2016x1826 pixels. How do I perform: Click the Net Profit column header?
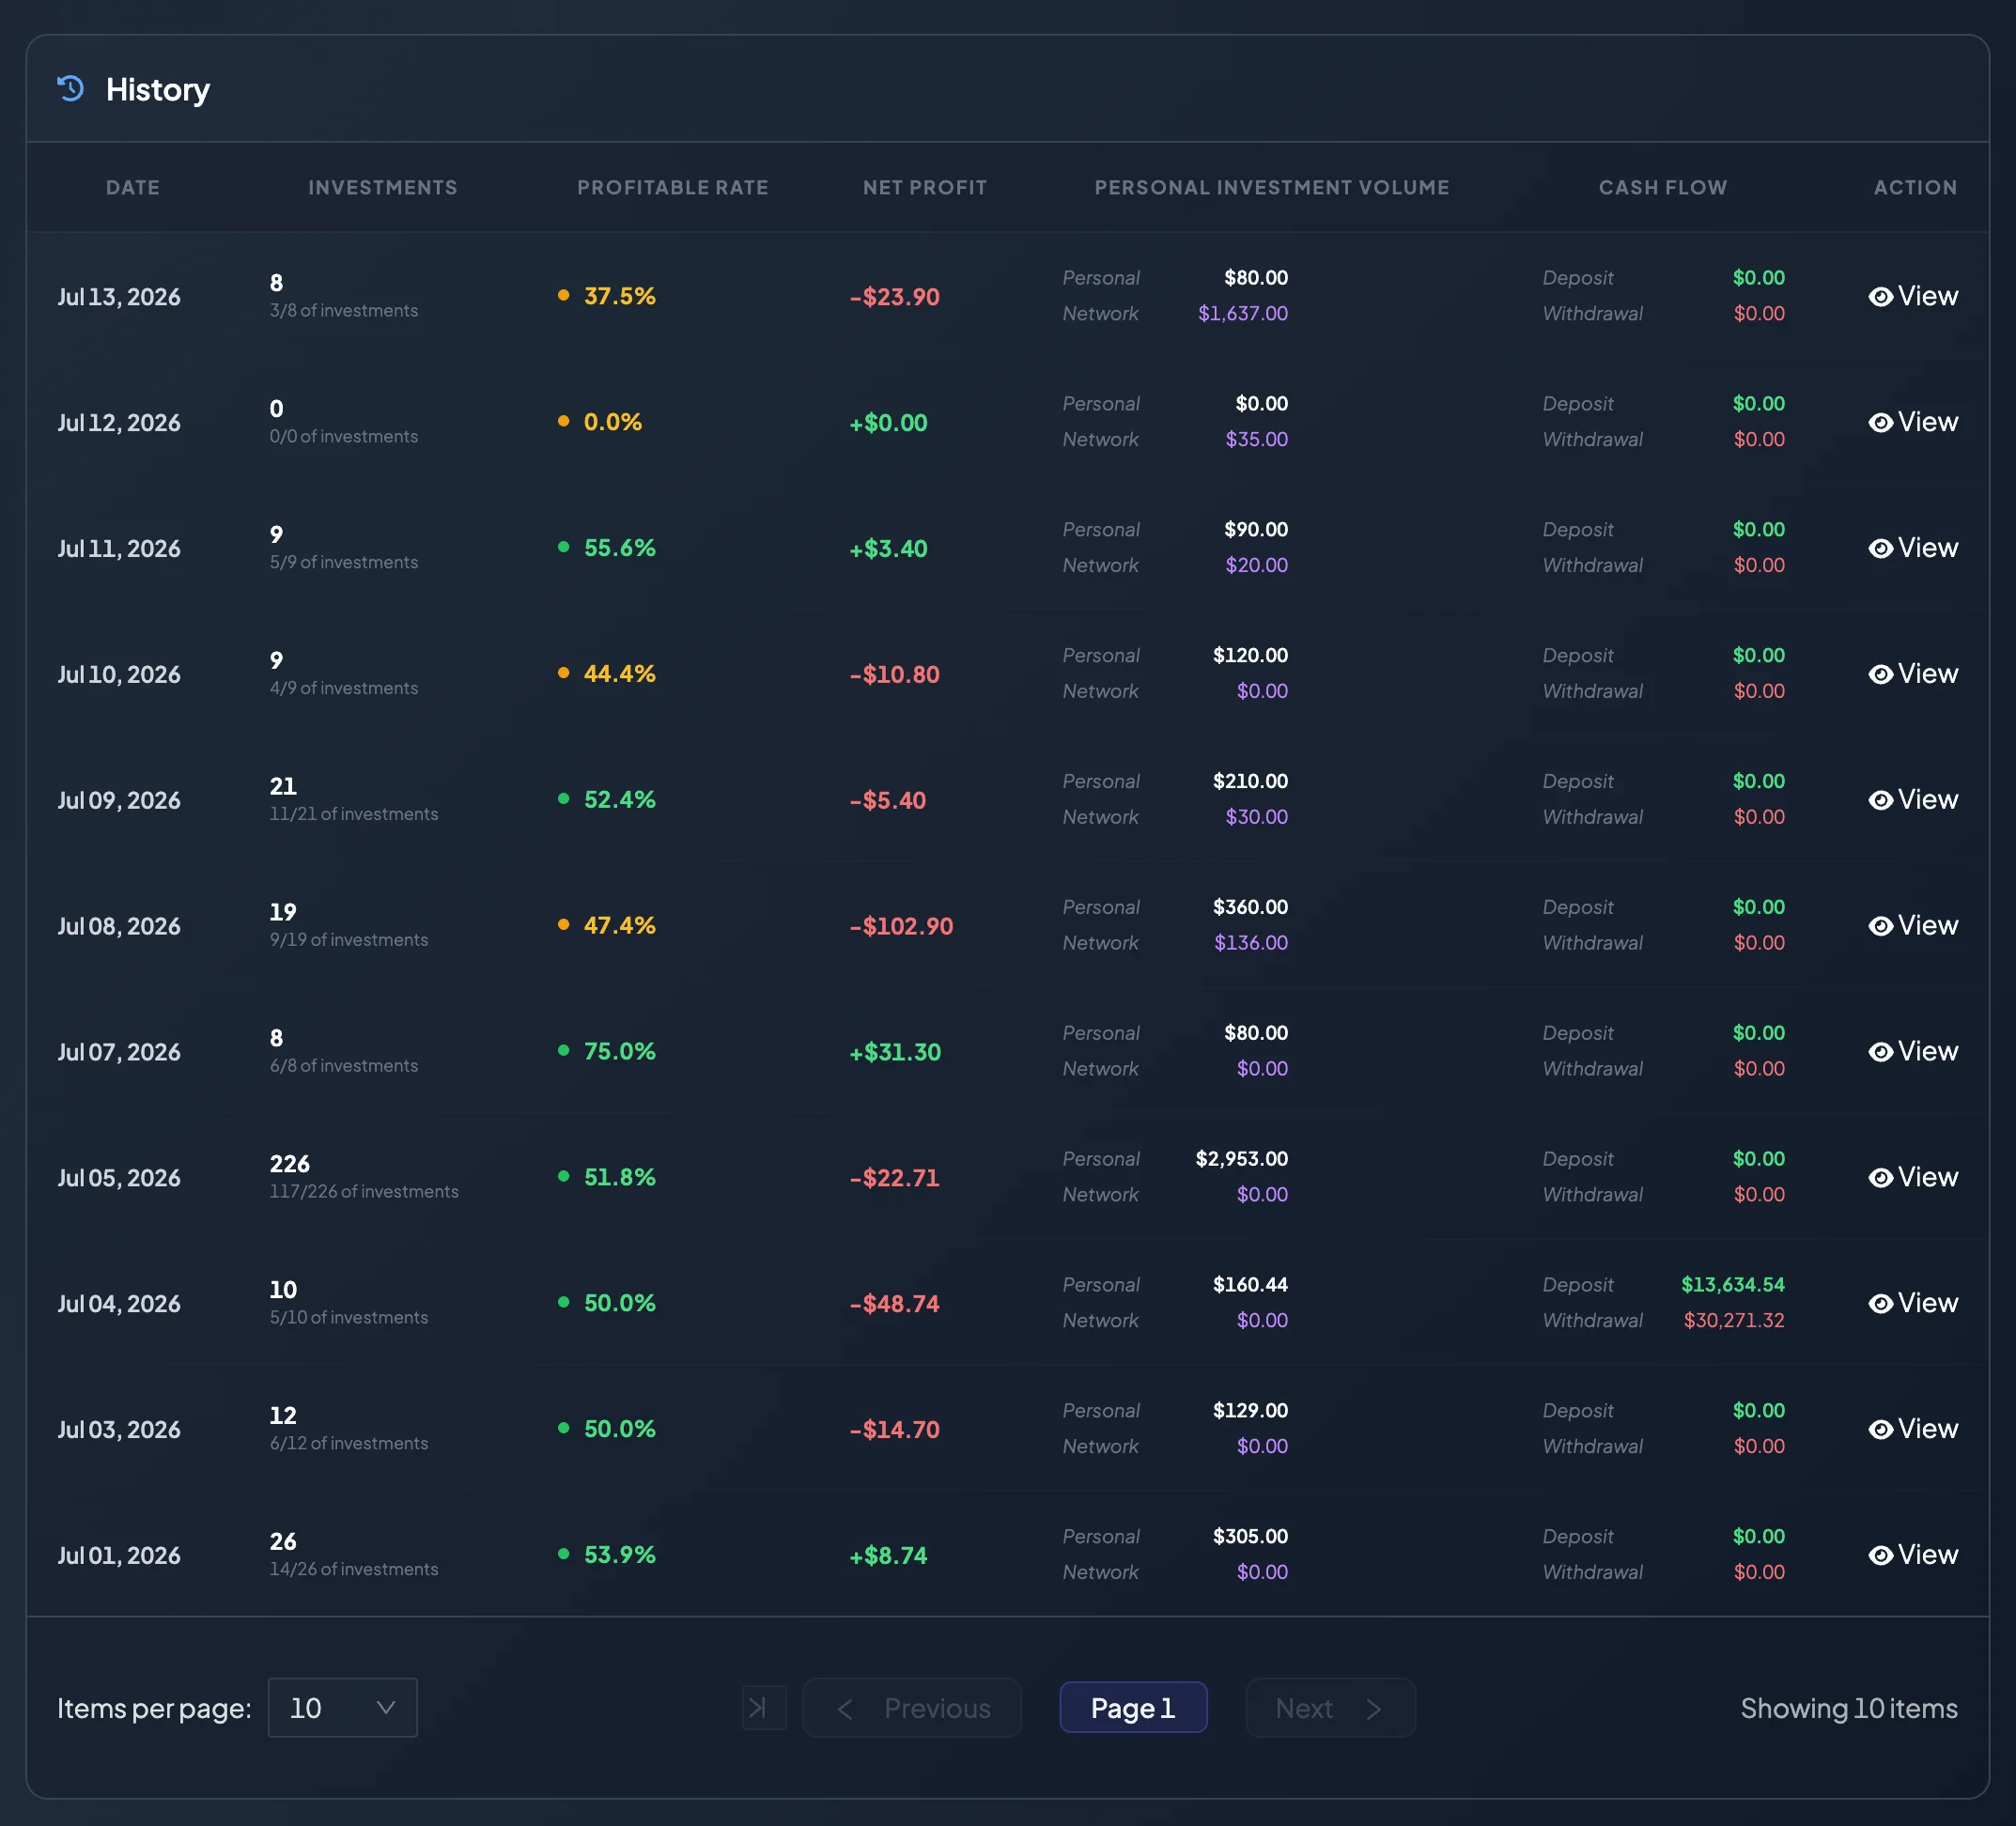point(925,187)
